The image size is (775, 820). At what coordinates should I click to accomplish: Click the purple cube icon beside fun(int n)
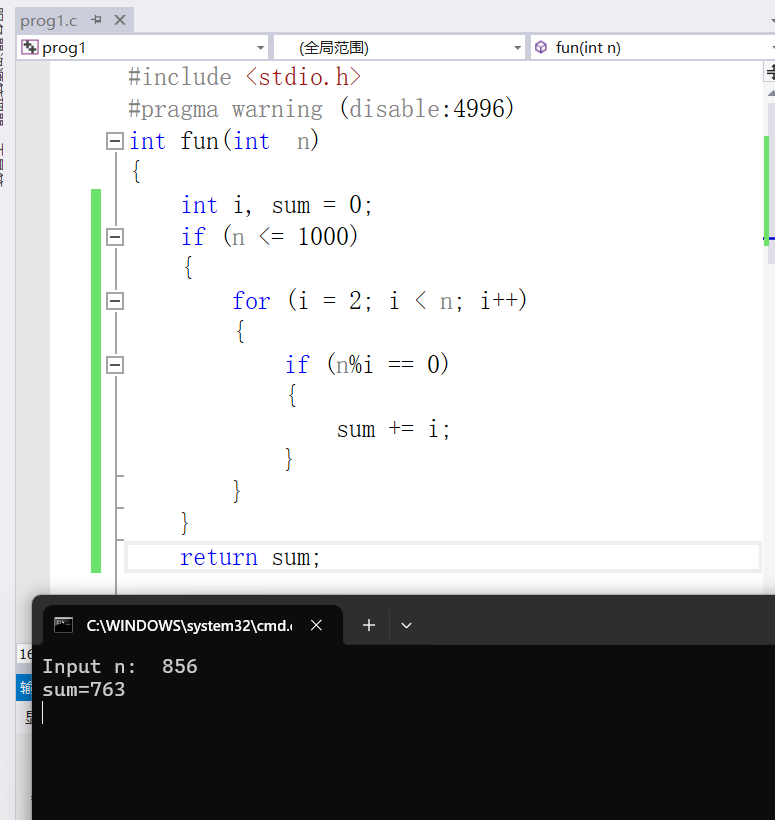click(x=541, y=48)
